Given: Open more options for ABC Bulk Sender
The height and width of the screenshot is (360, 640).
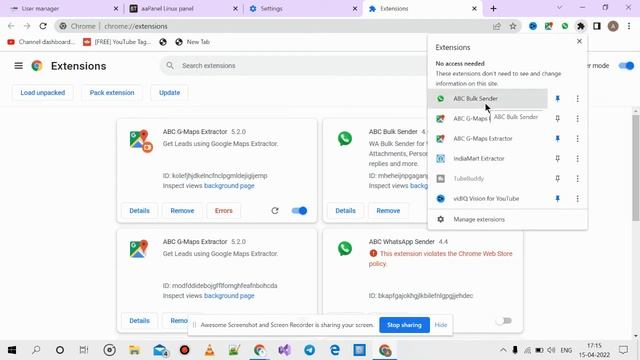Looking at the screenshot, I should [577, 98].
